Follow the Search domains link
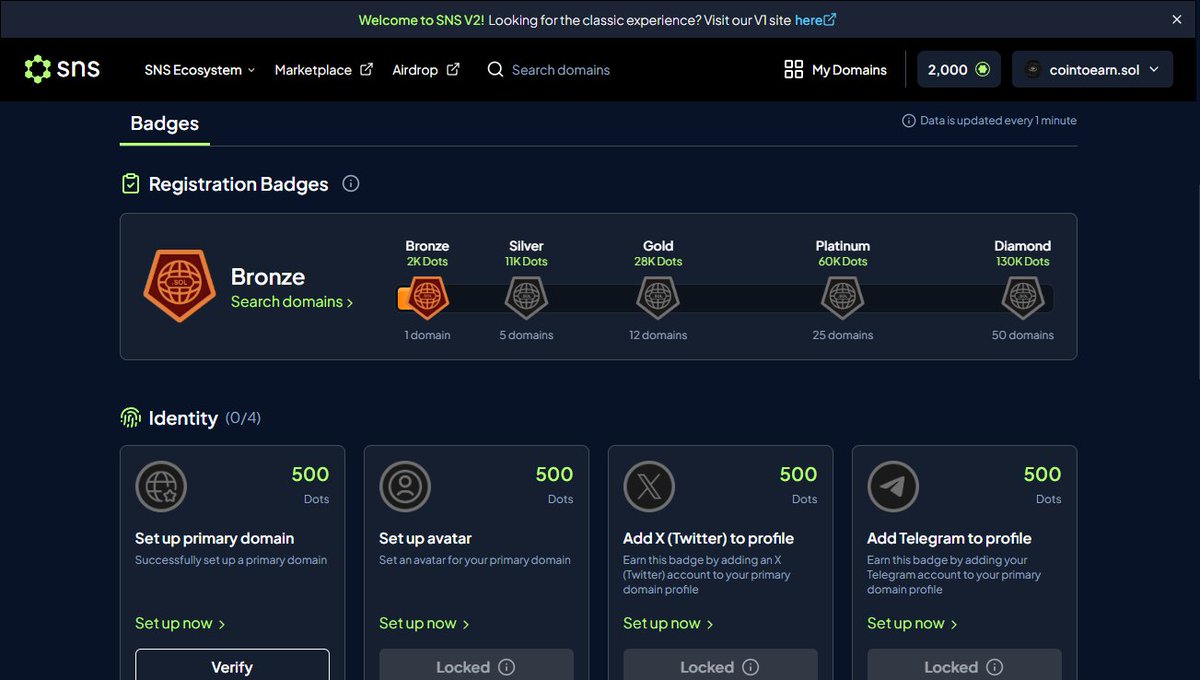Image resolution: width=1200 pixels, height=680 pixels. pos(292,302)
